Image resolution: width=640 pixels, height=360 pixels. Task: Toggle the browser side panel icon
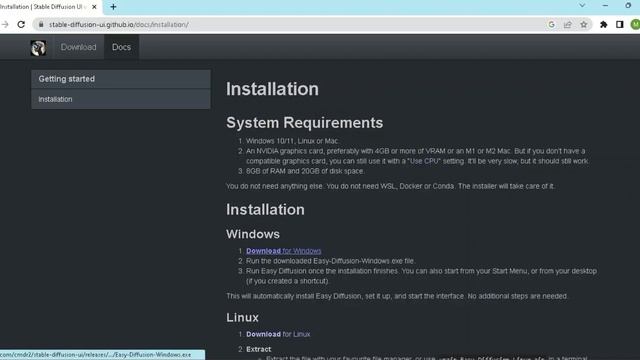point(620,24)
